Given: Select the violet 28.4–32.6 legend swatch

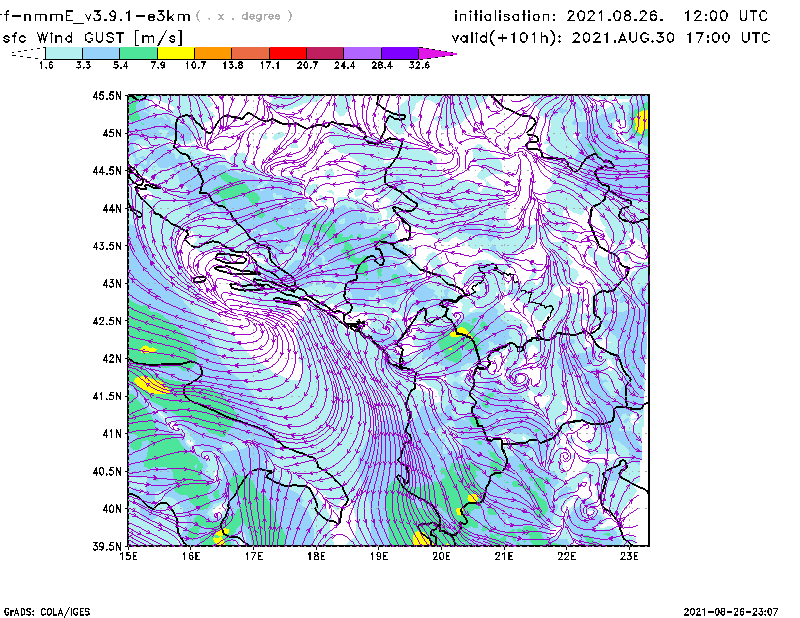Looking at the screenshot, I should [x=400, y=53].
